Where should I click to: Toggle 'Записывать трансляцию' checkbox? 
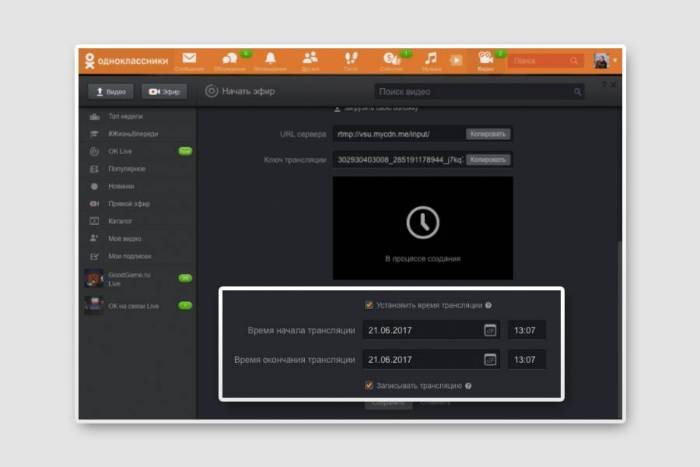point(369,385)
